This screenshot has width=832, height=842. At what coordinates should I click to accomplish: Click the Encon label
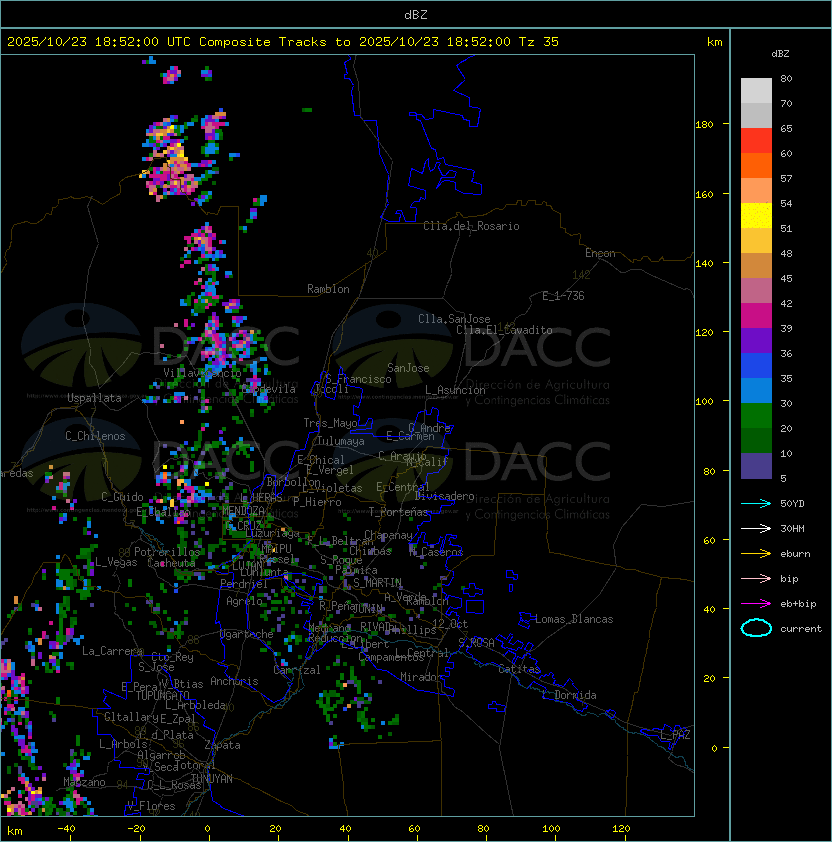point(600,253)
